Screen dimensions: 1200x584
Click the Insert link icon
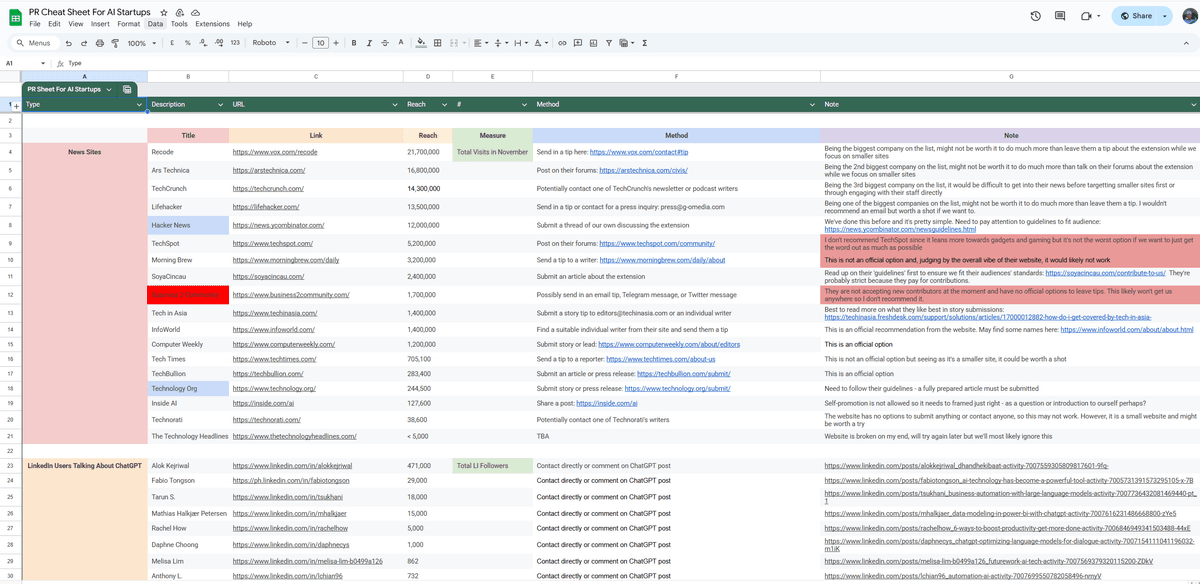562,43
